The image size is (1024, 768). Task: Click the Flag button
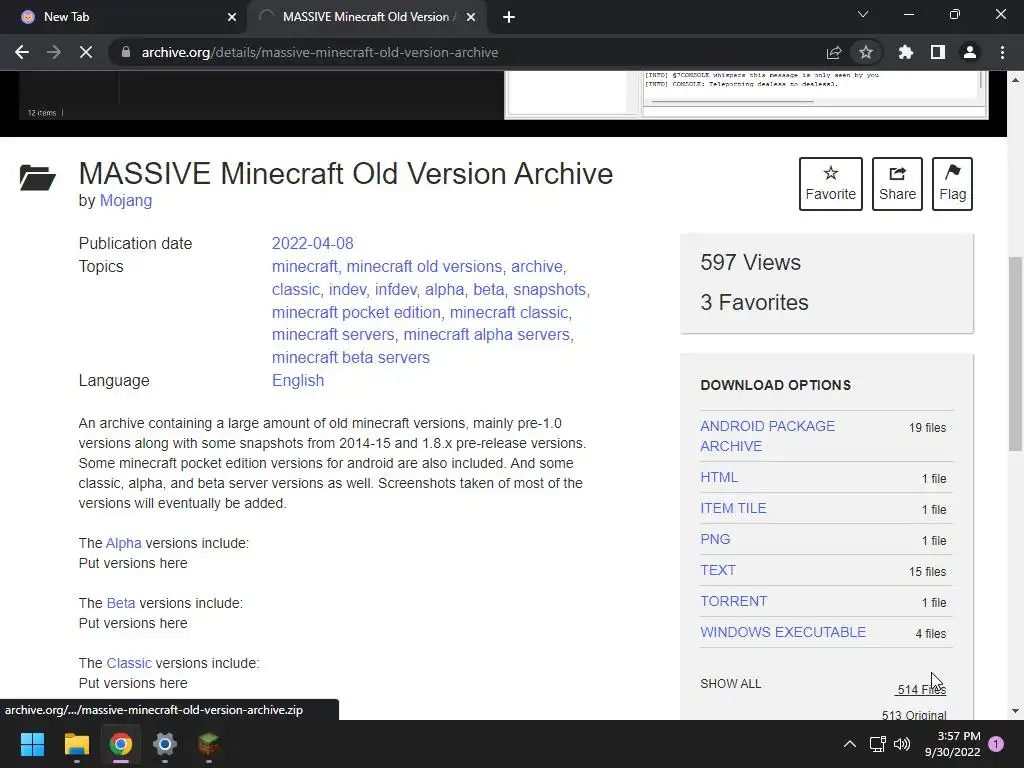(x=952, y=184)
